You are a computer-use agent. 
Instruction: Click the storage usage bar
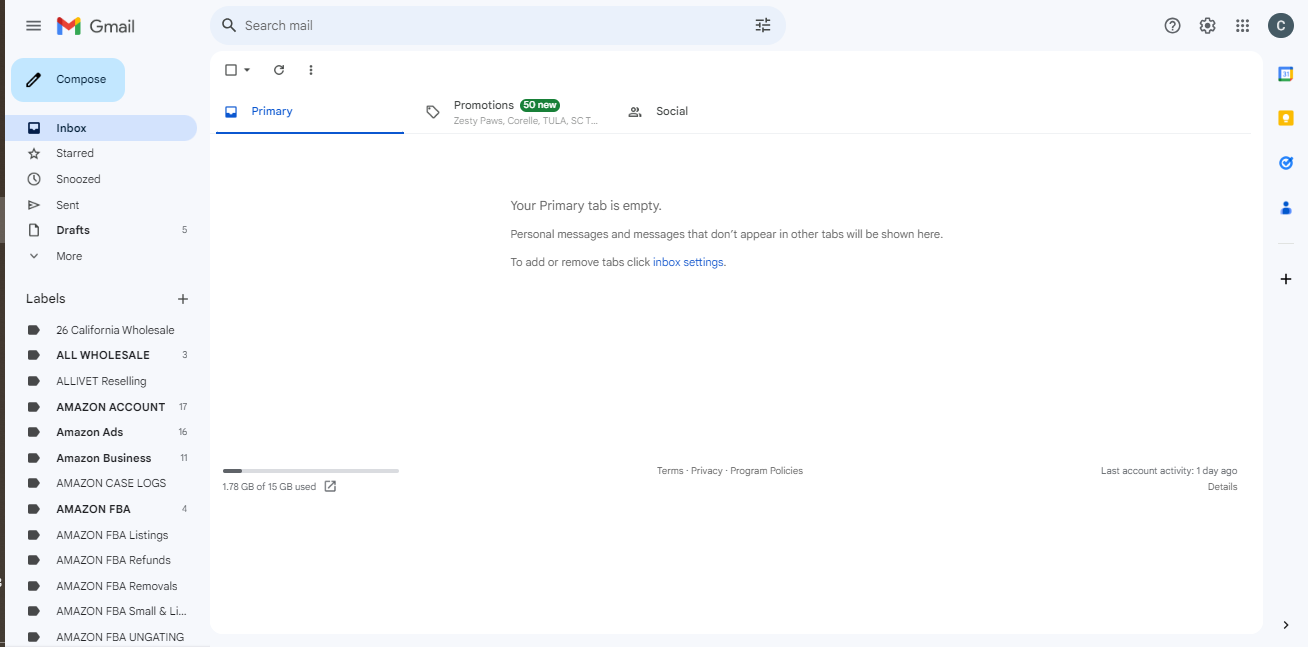point(311,470)
